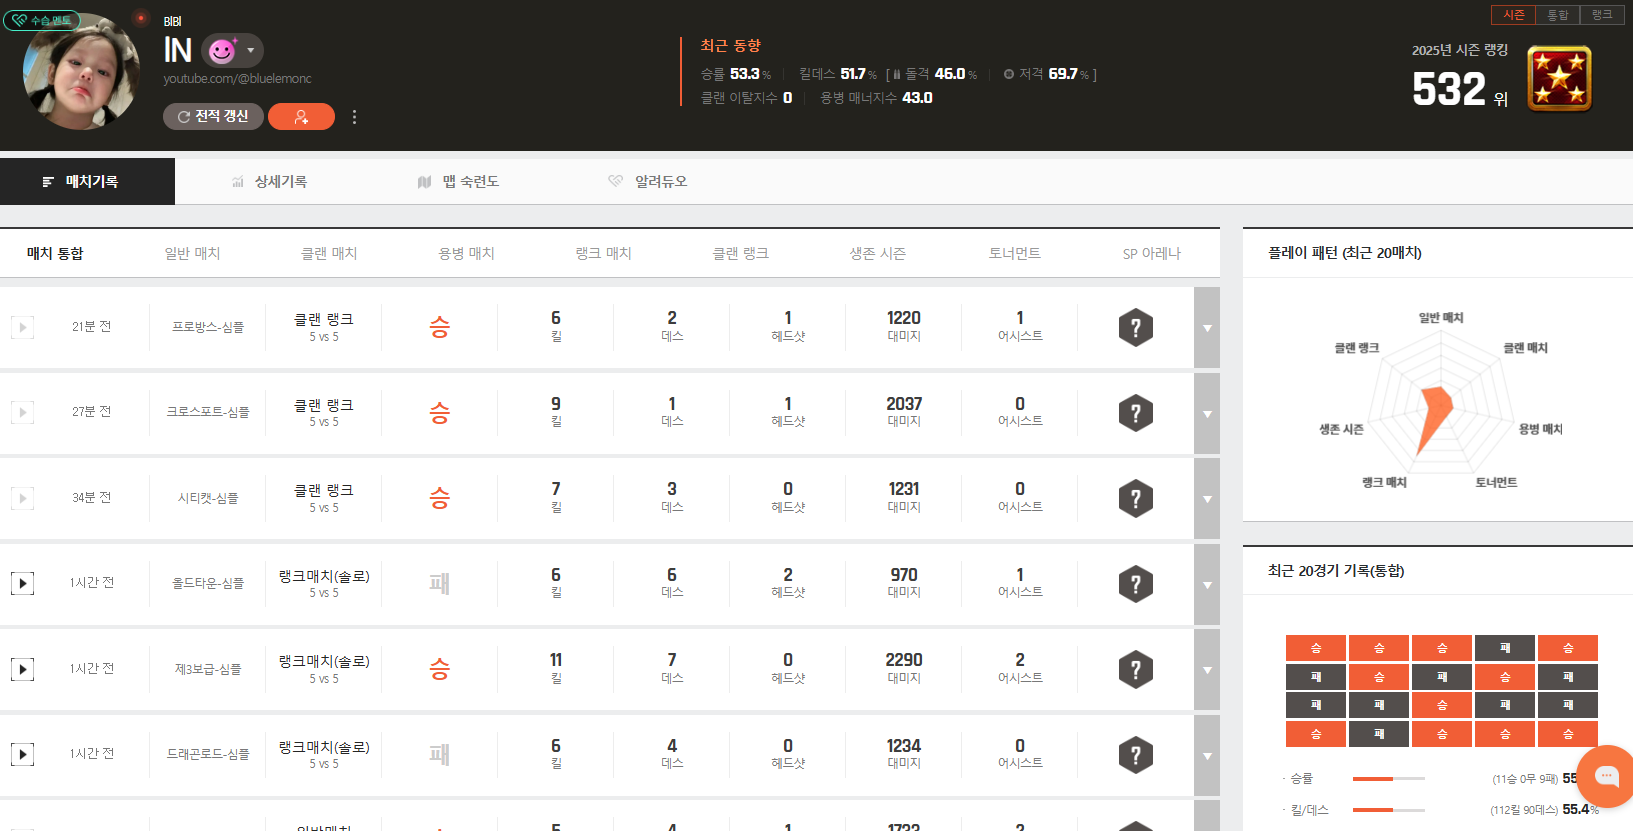Viewport: 1633px width, 831px height.
Task: Click the 전적 갱신 refresh button
Action: click(213, 117)
